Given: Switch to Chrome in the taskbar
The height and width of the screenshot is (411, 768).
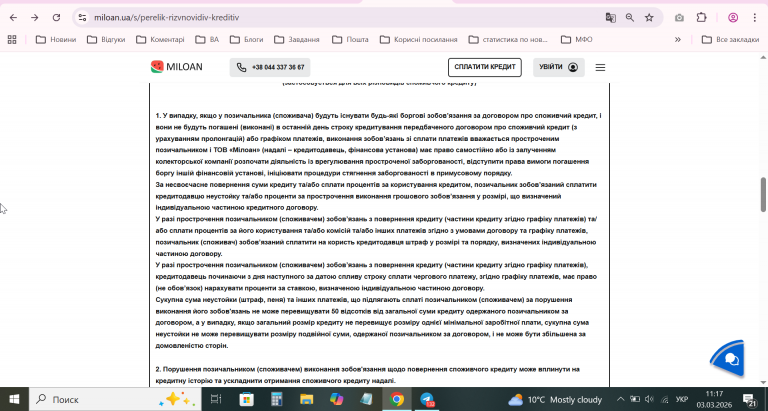Looking at the screenshot, I should pos(397,399).
